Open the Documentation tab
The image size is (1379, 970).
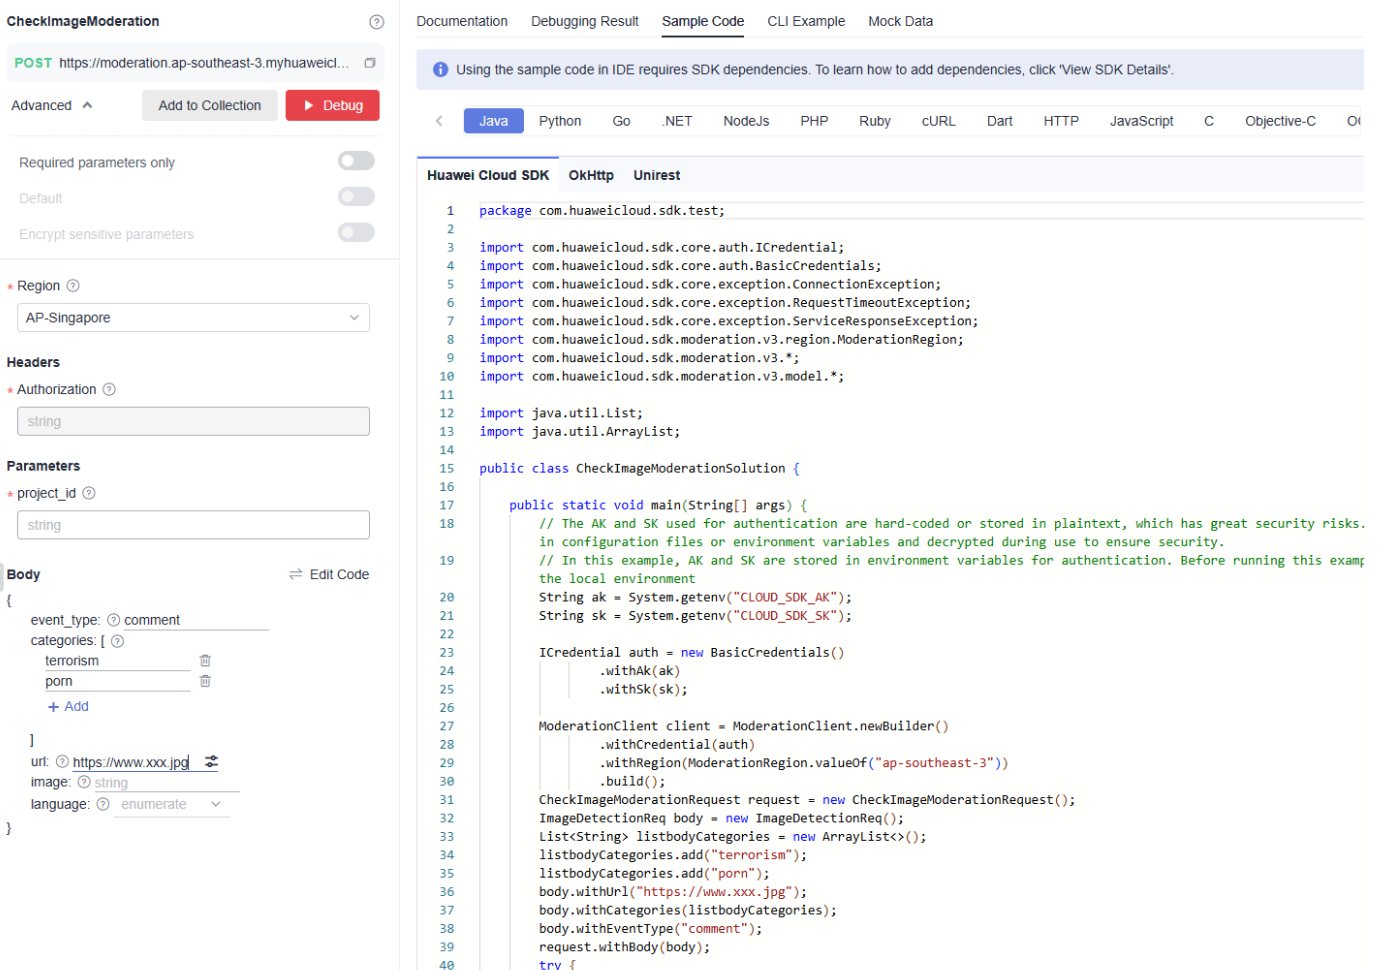[x=462, y=21]
